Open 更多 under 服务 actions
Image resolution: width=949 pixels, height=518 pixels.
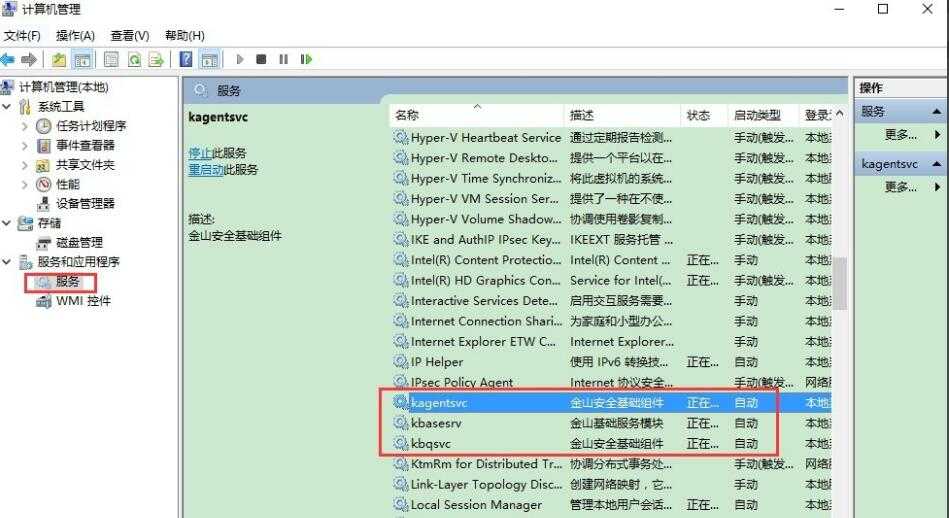click(x=901, y=134)
